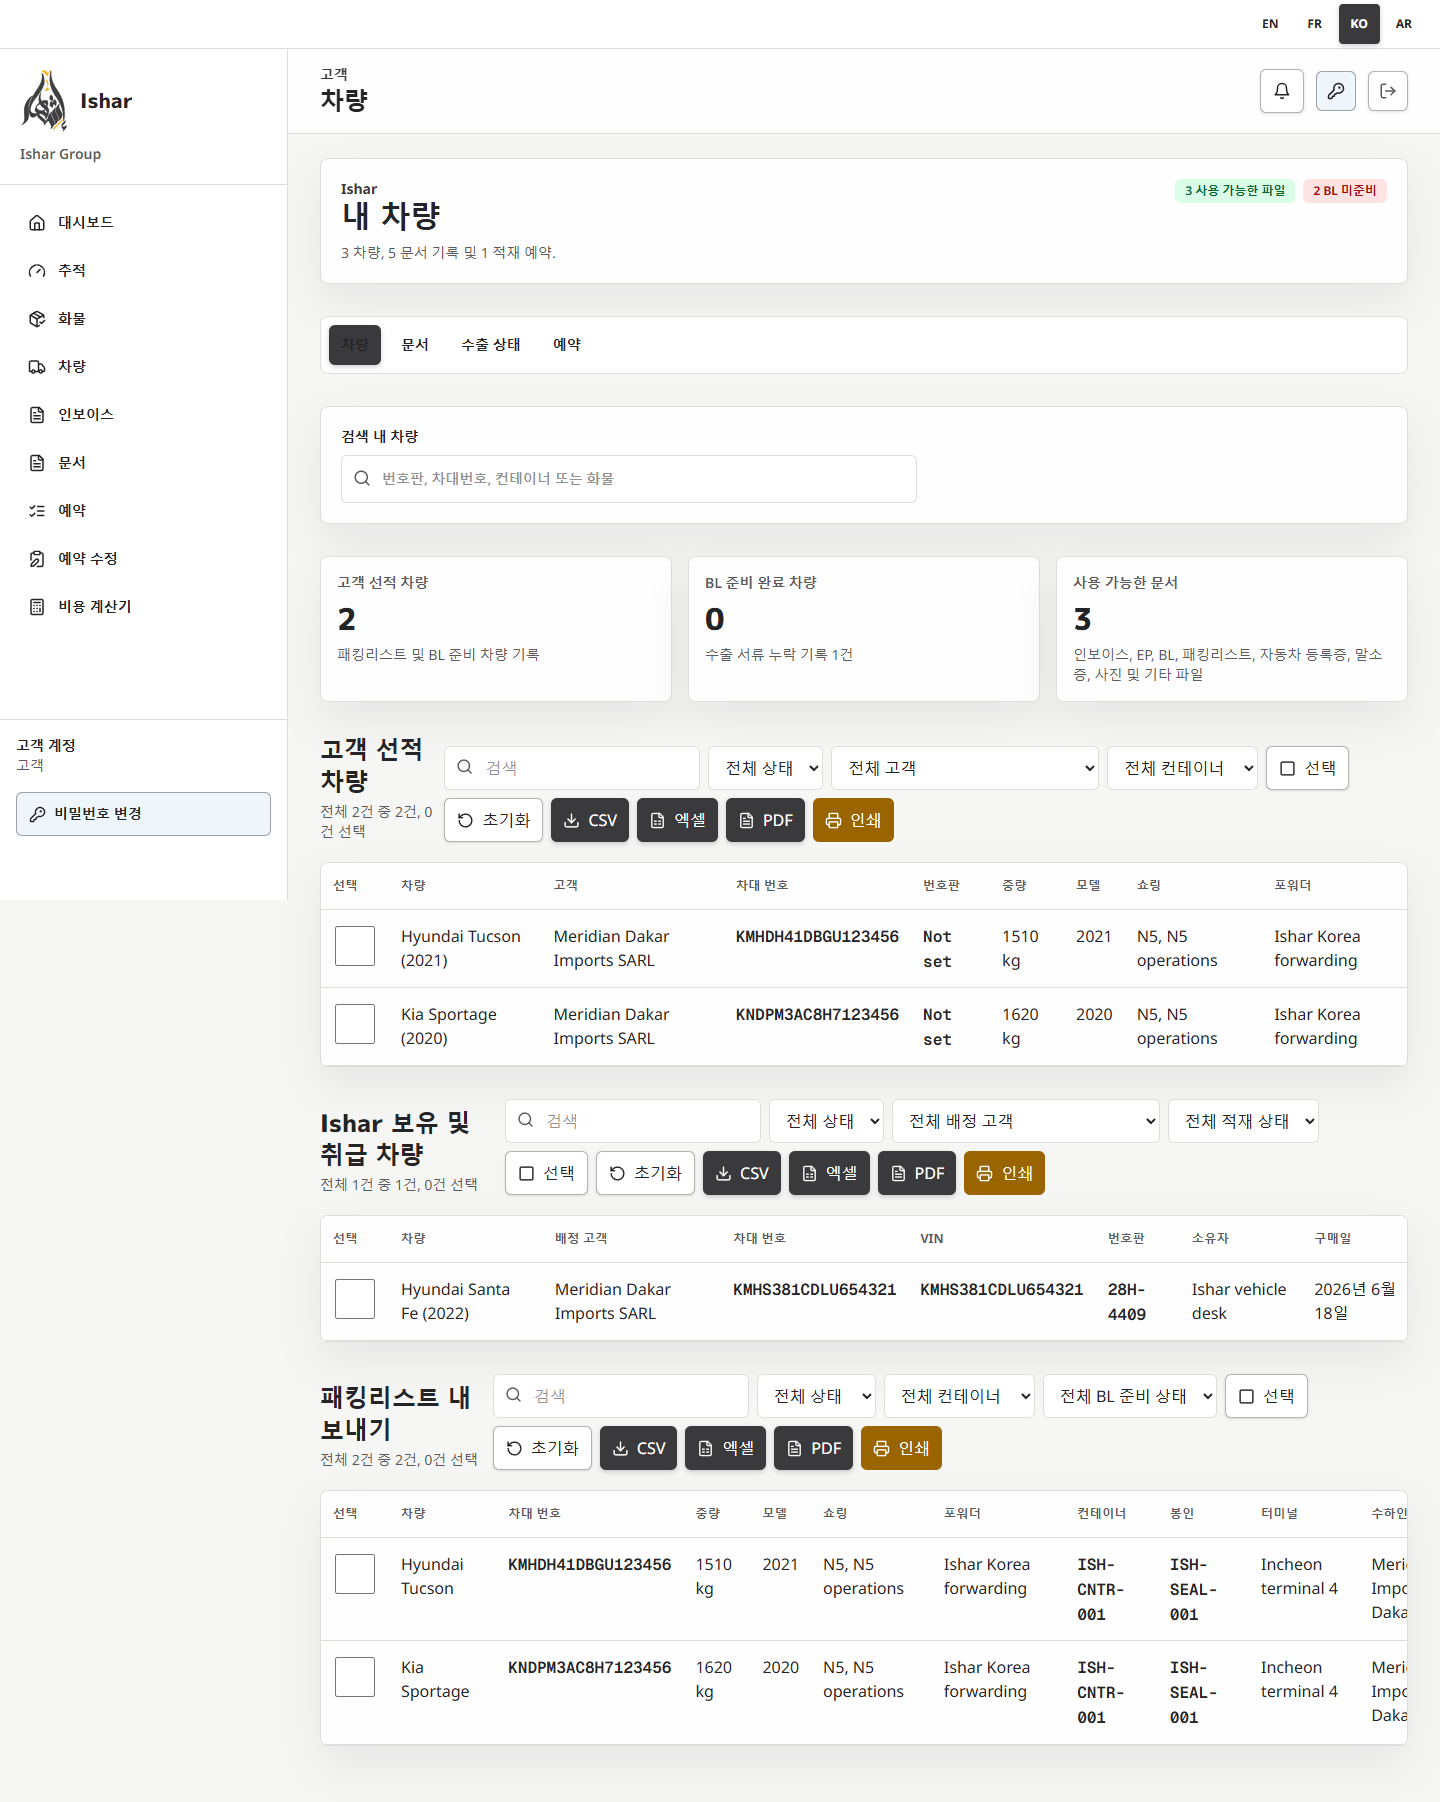Expand the 전체 BL 준비 상태 dropdown
Viewport: 1440px width, 1802px height.
coord(1130,1396)
